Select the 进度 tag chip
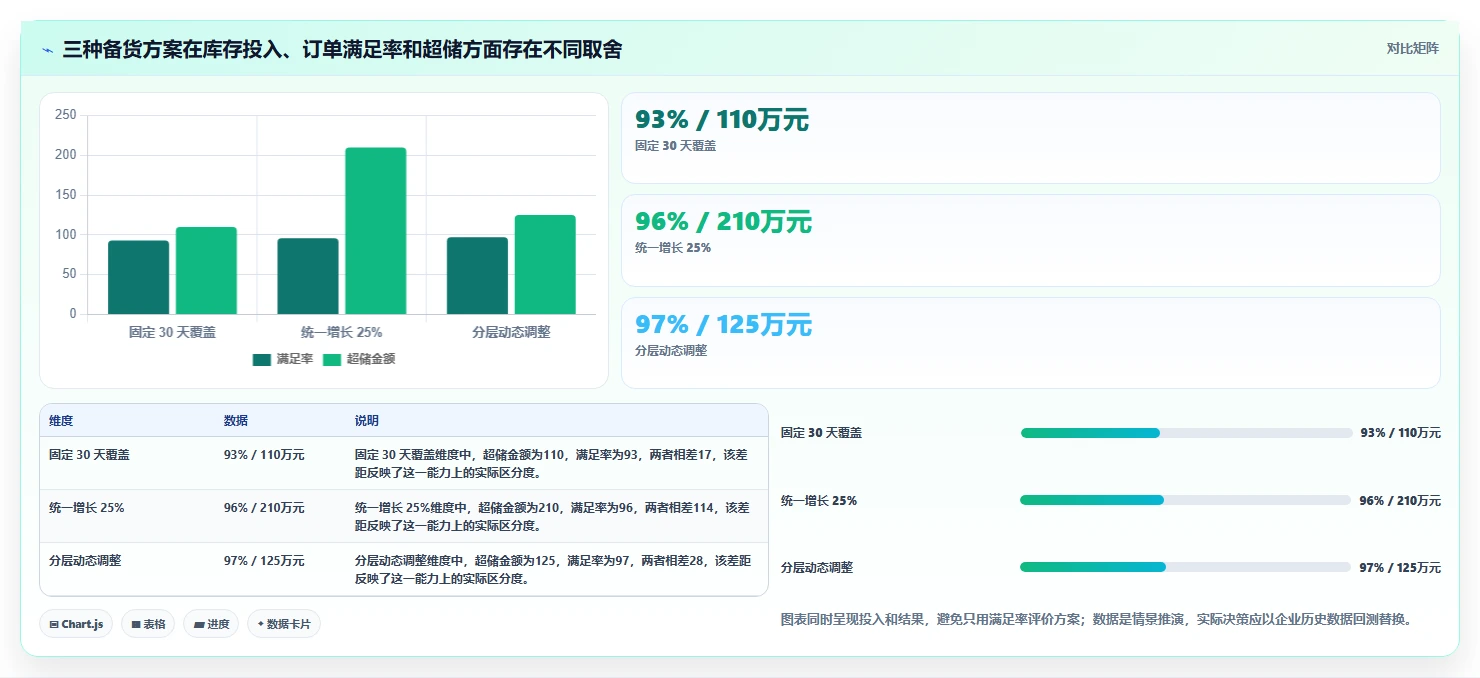Screen dimensions: 1480x678 click(211, 624)
